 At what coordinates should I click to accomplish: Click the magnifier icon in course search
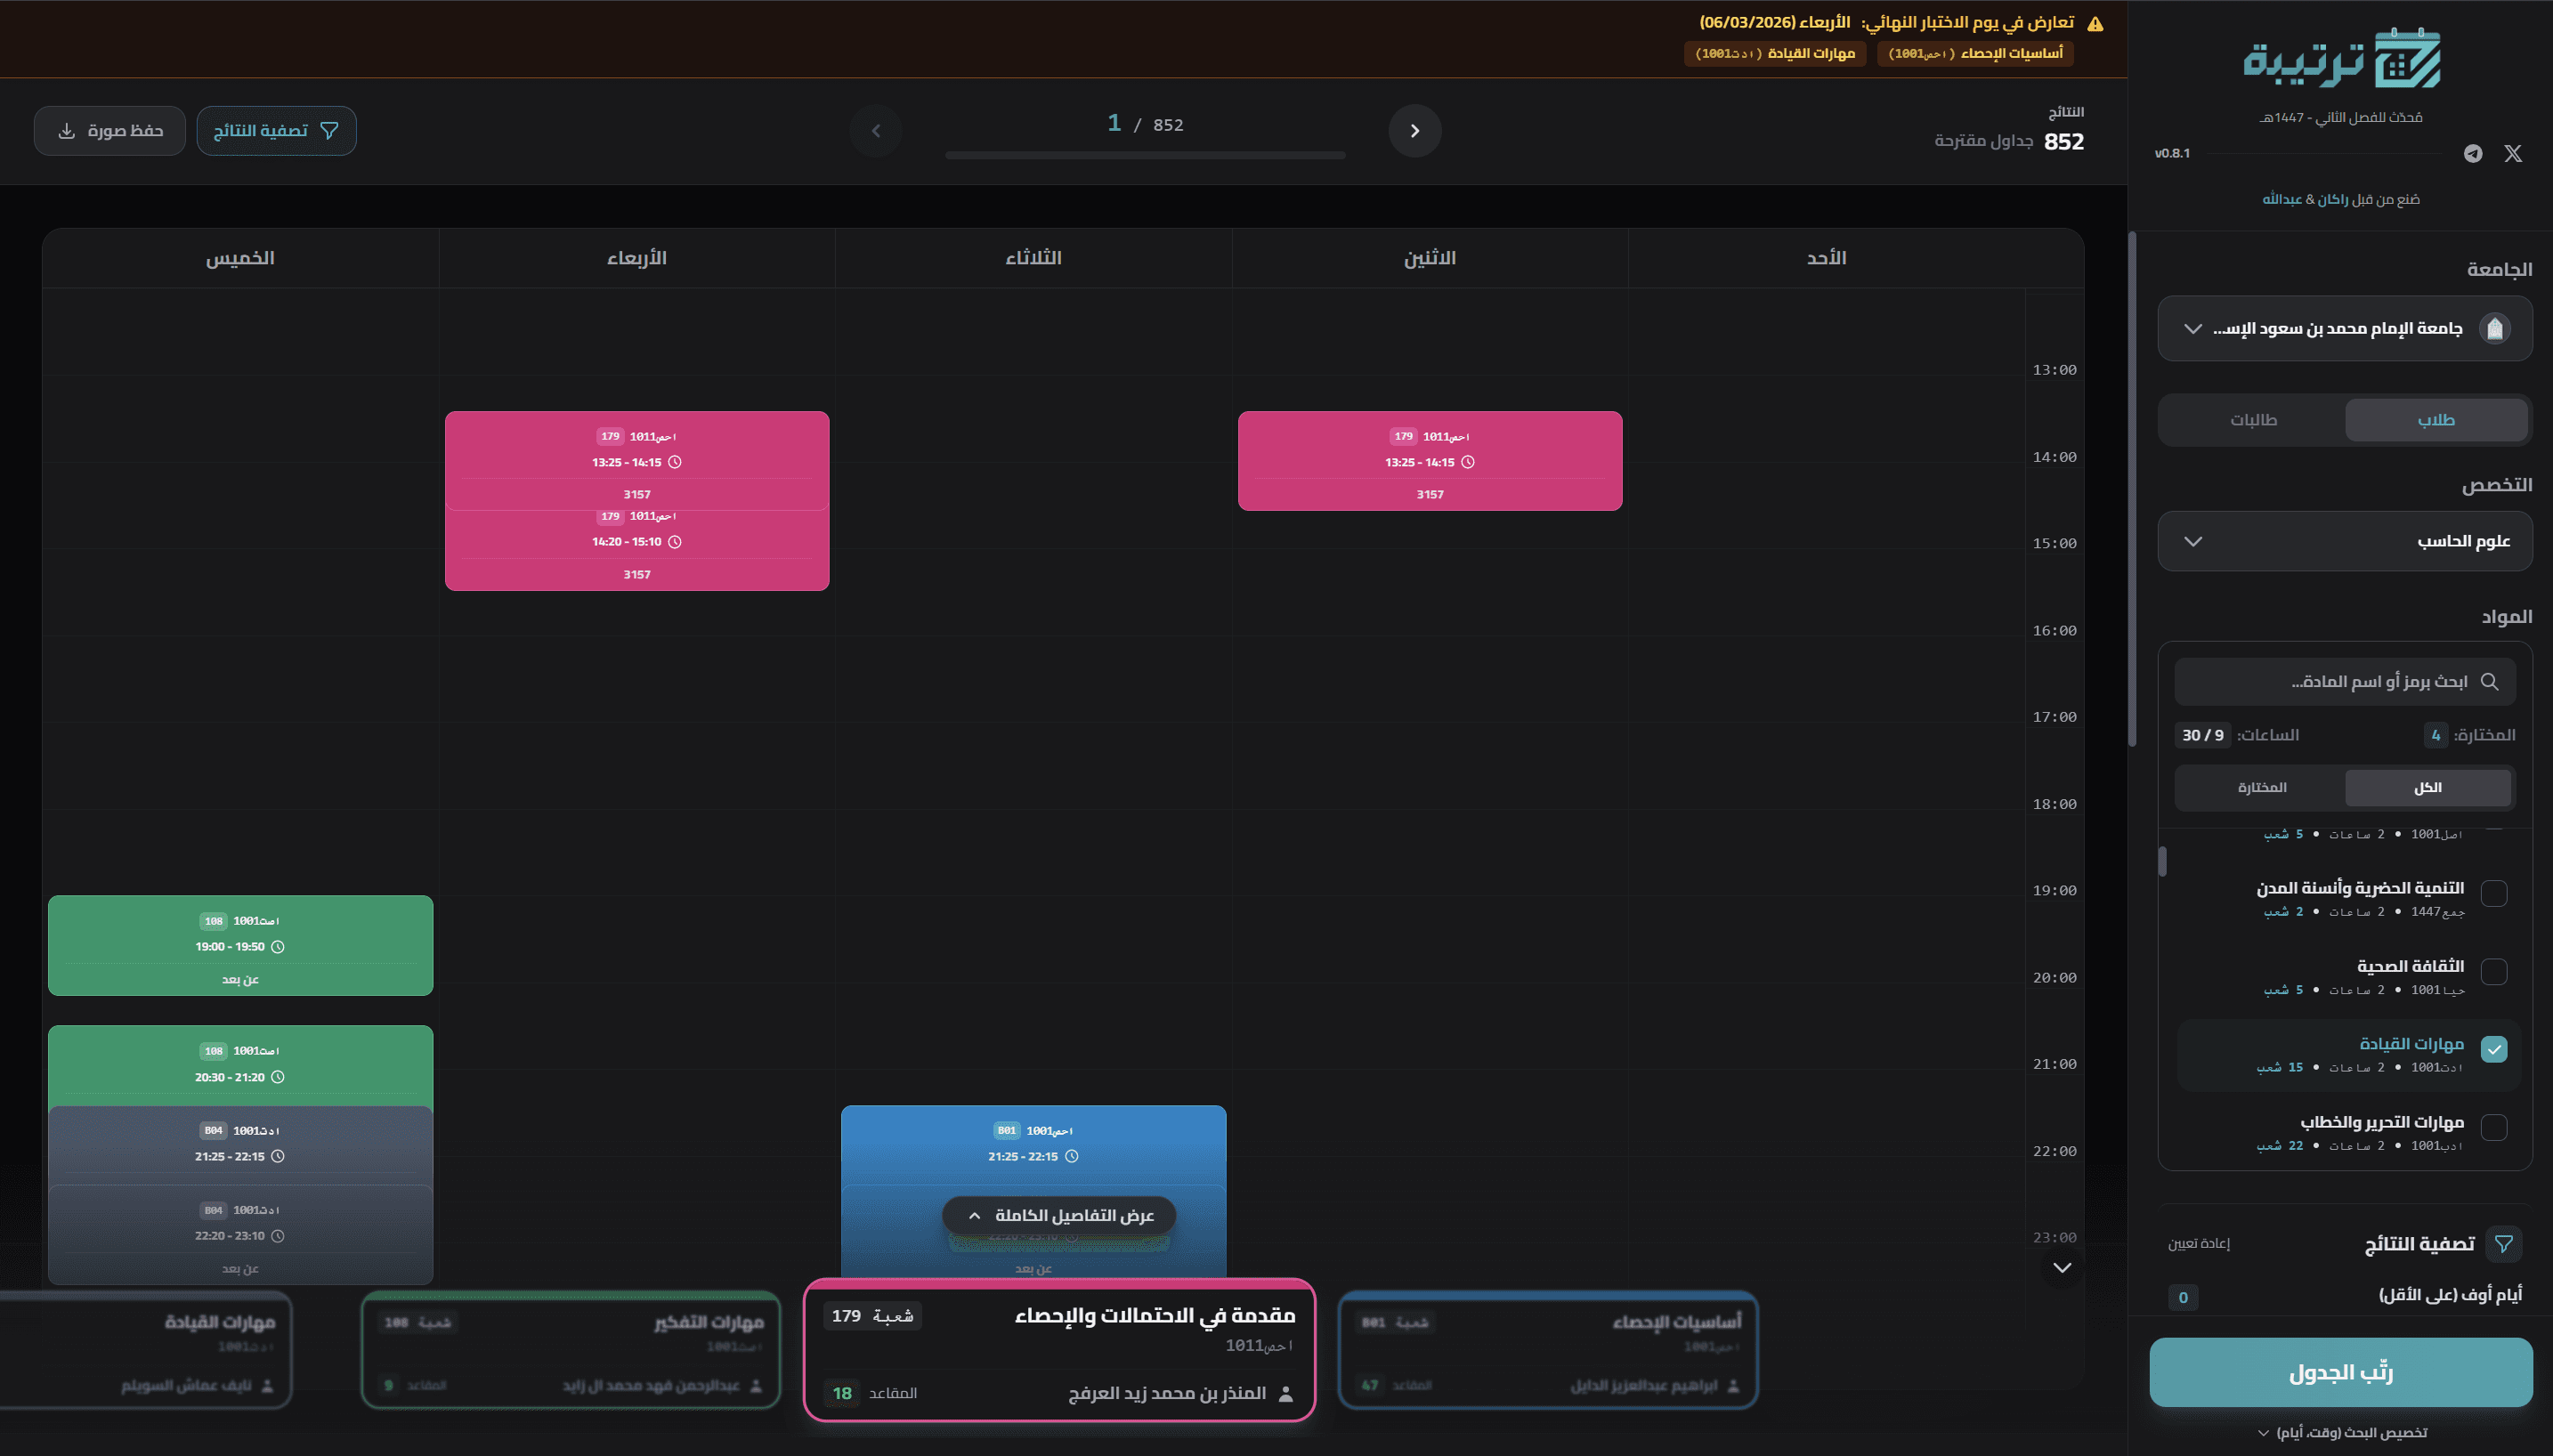(x=2490, y=681)
